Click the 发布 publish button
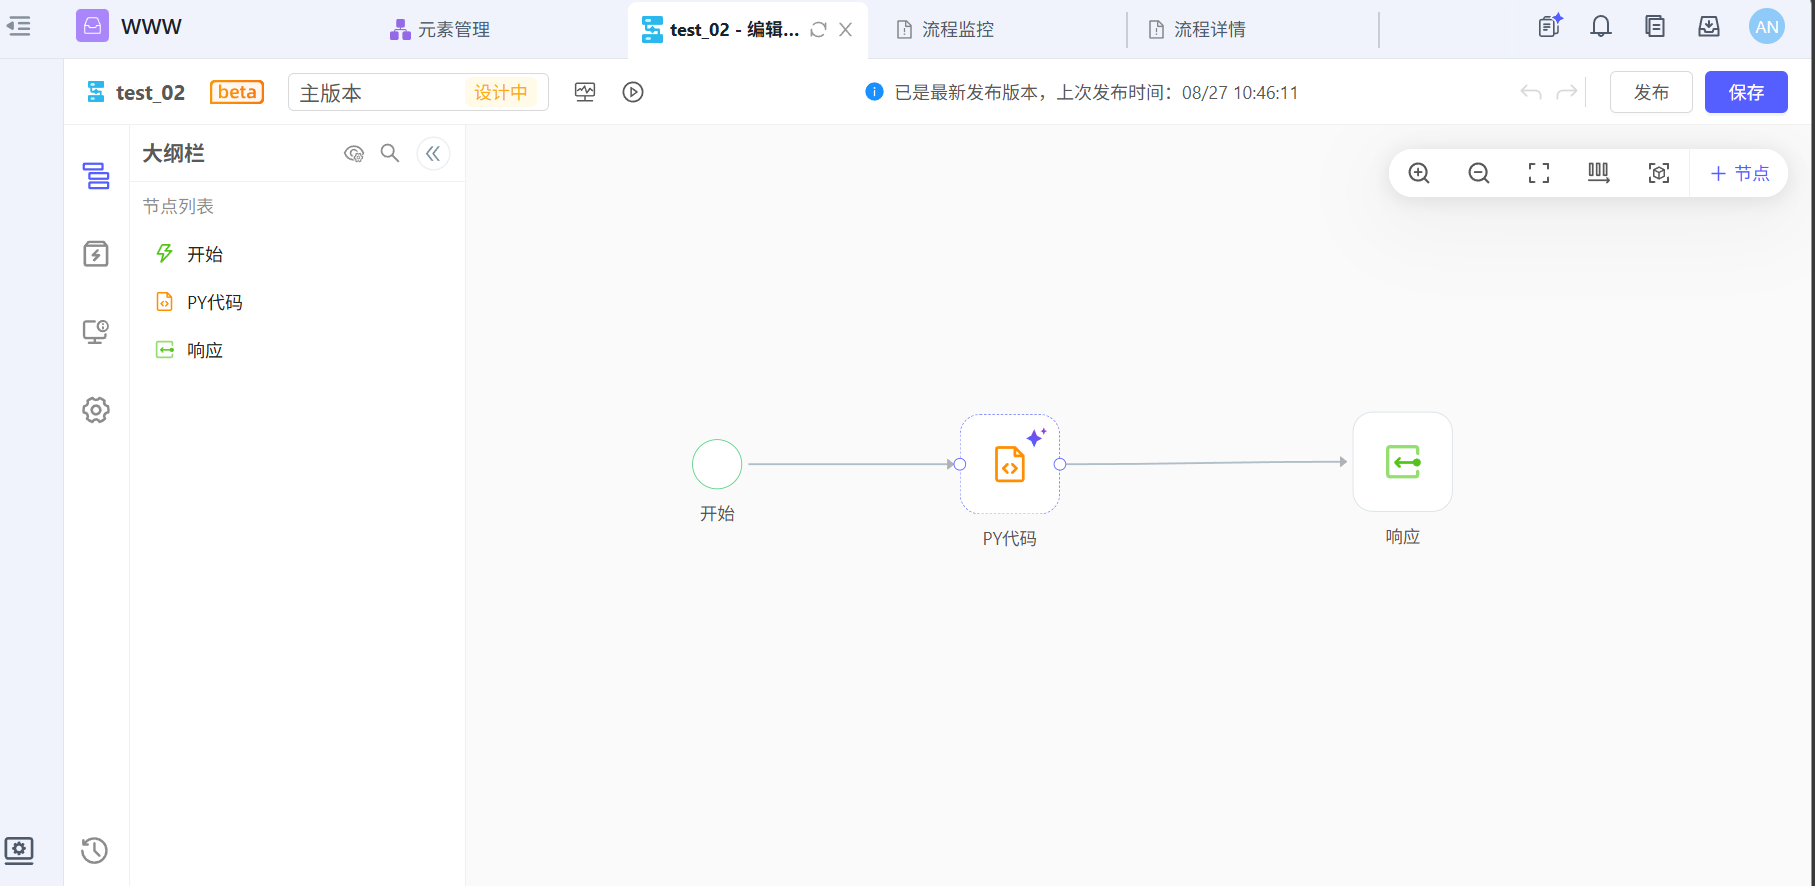This screenshot has width=1815, height=886. pyautogui.click(x=1650, y=92)
